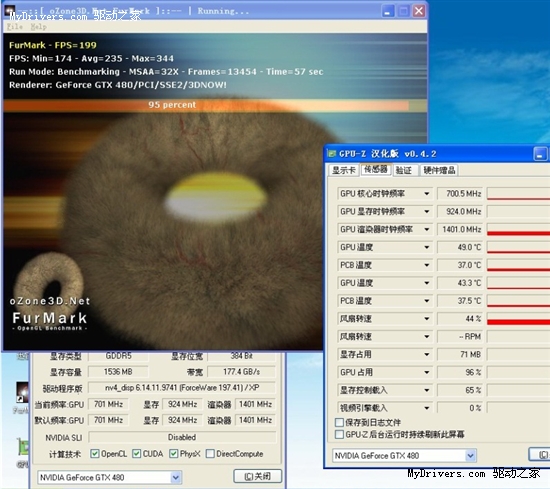This screenshot has height=489, width=550.
Task: Expand the 43.3 °C GPU temperature dropdown
Action: pyautogui.click(x=427, y=283)
